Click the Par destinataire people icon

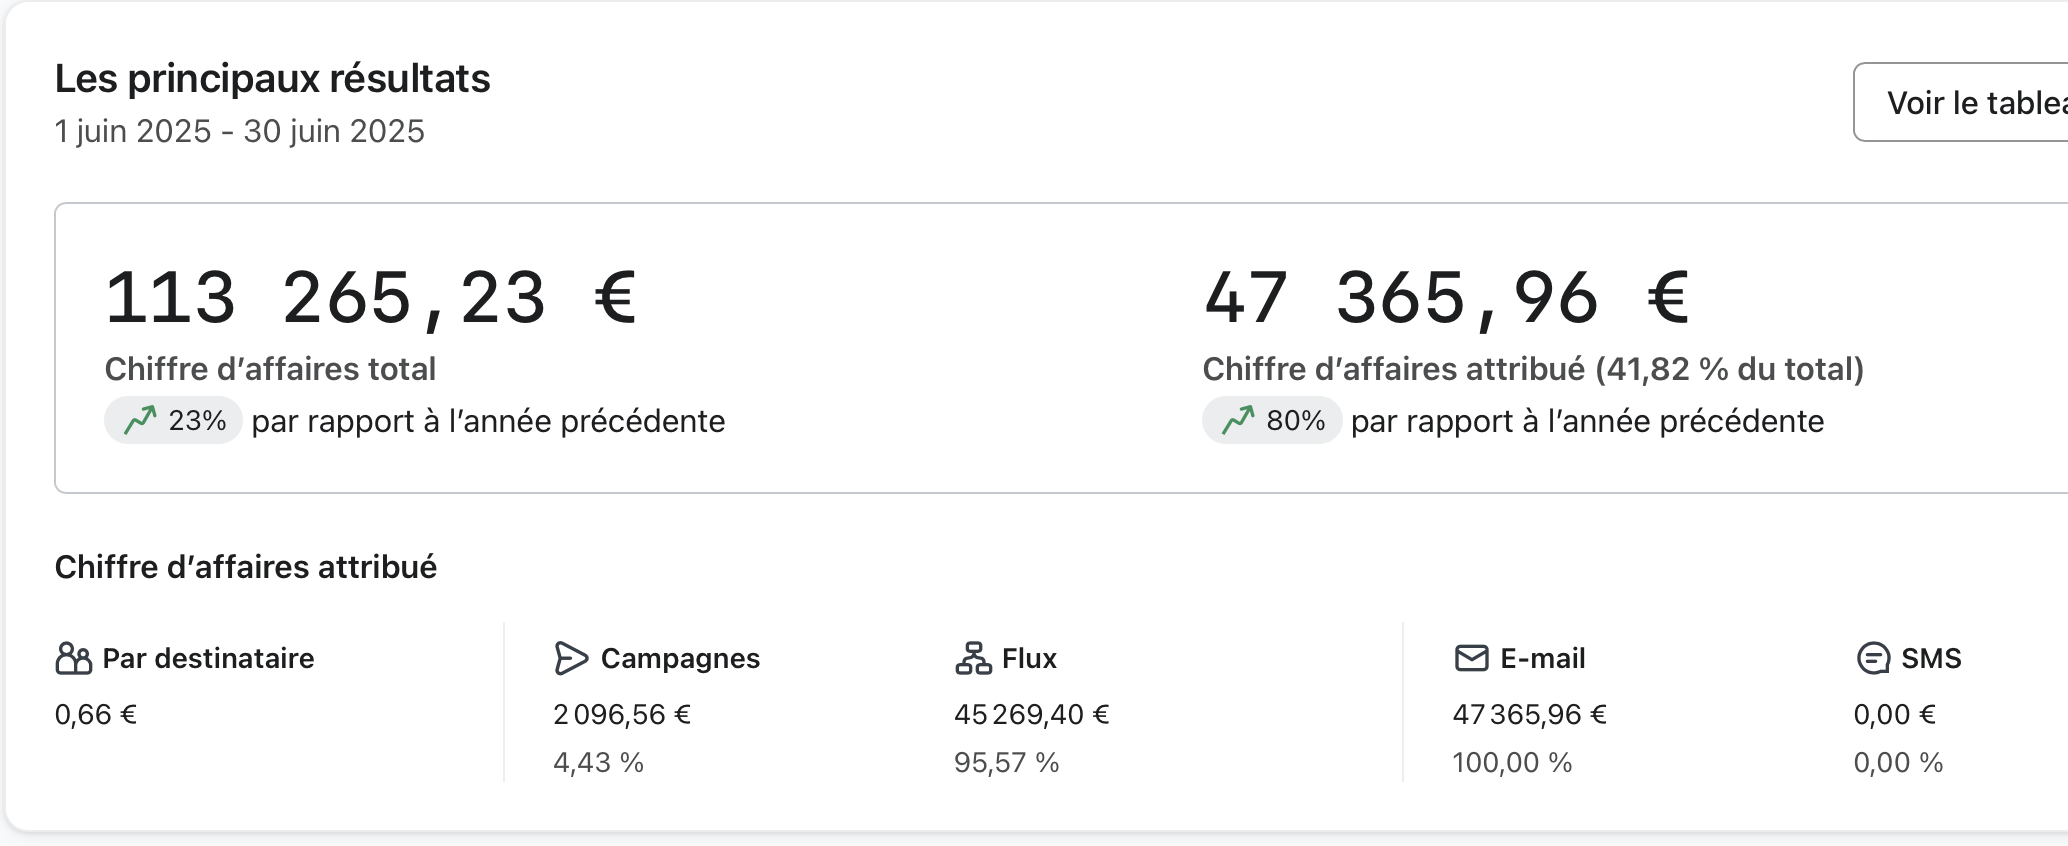[x=73, y=658]
